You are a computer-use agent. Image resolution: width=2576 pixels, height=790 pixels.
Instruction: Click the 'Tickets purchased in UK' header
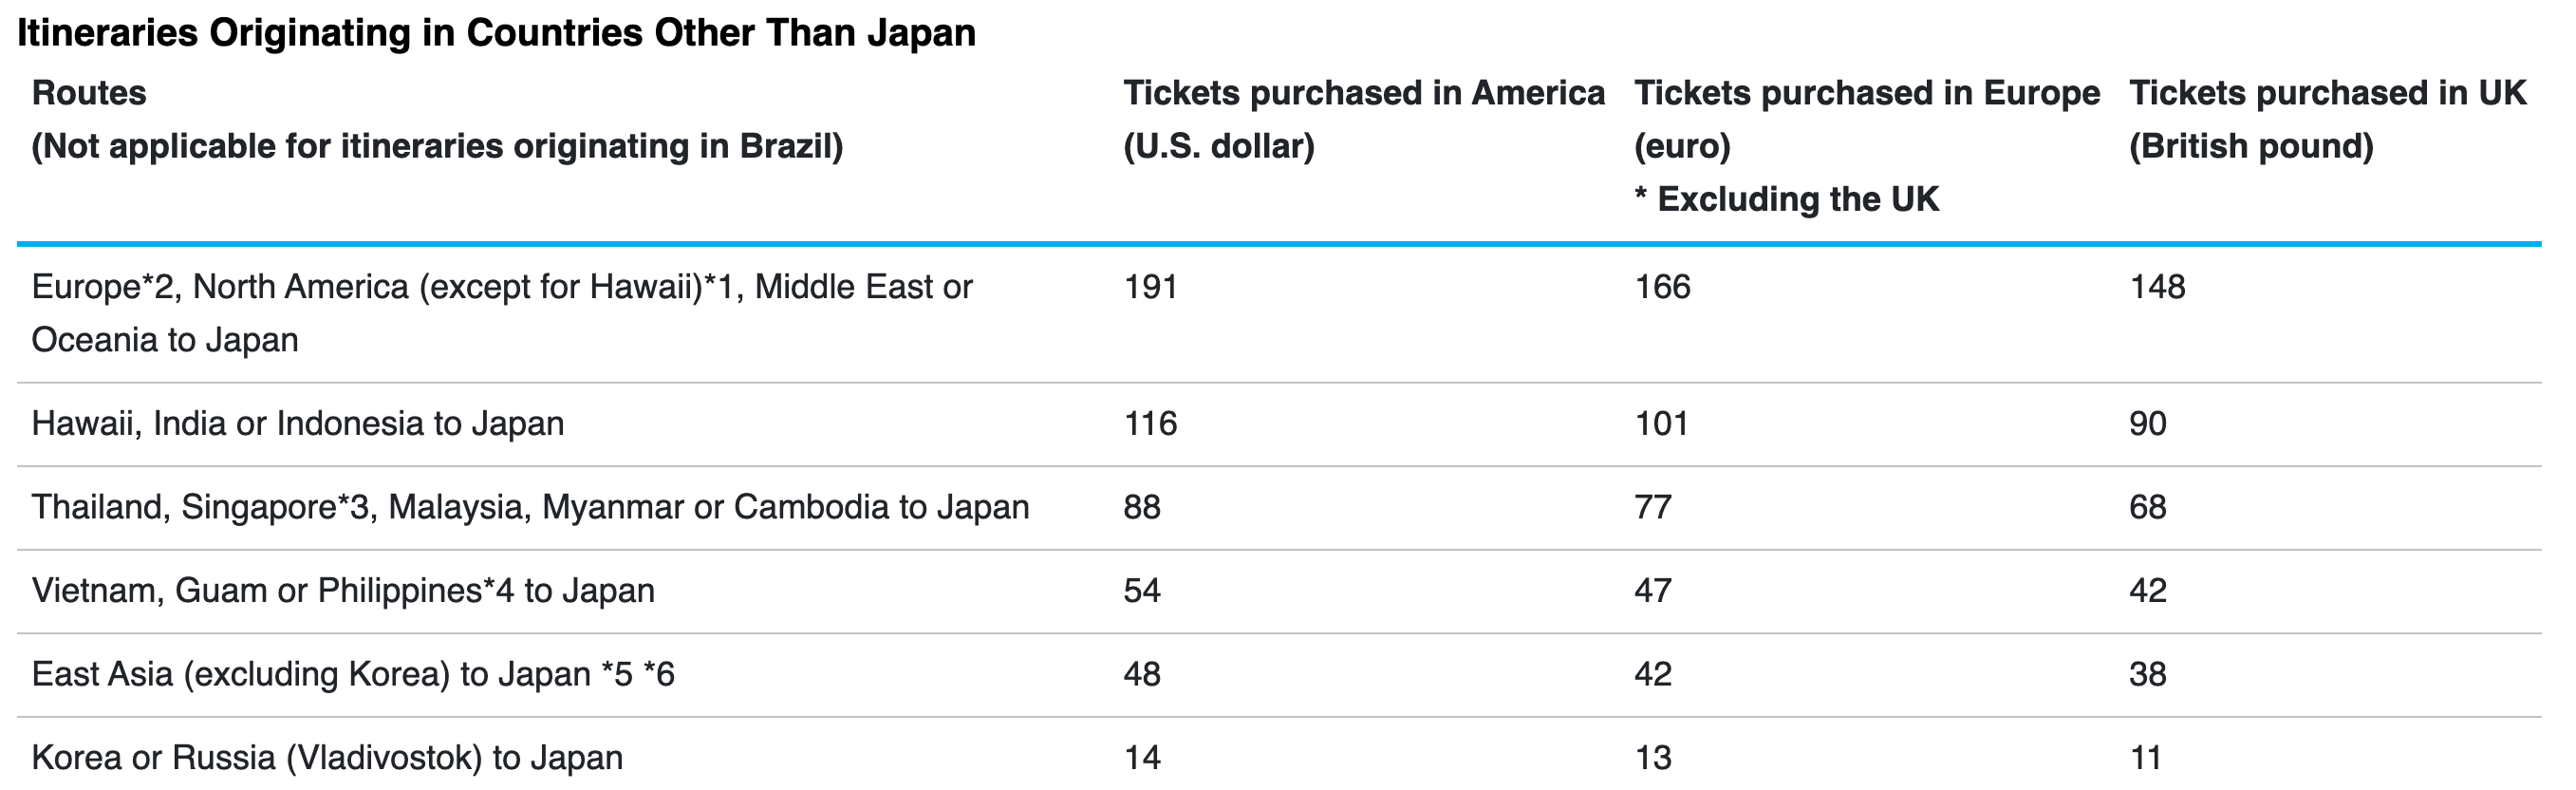2327,93
